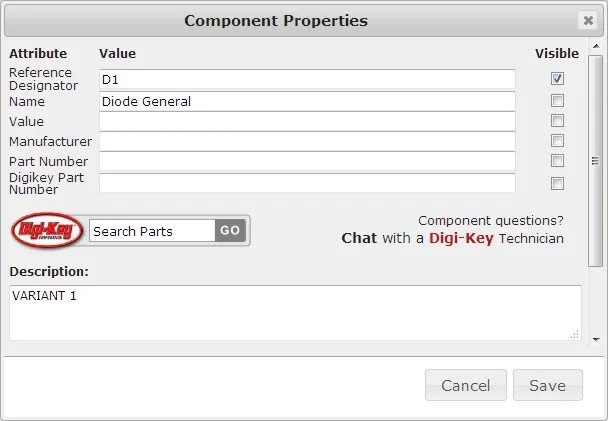Viewport: 608px width, 421px height.
Task: Tick the Digikey Part Number visible checkbox
Action: [x=557, y=183]
